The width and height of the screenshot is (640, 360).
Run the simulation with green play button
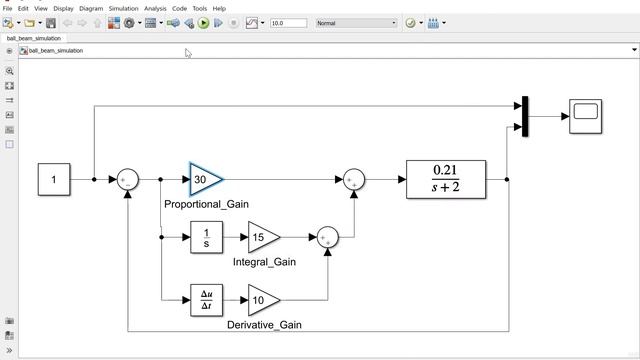tap(203, 23)
